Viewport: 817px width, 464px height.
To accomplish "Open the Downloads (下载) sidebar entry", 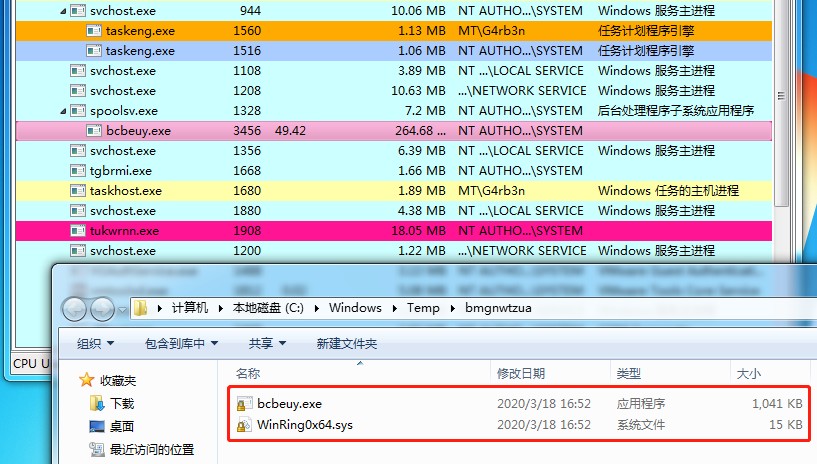I will tap(122, 404).
